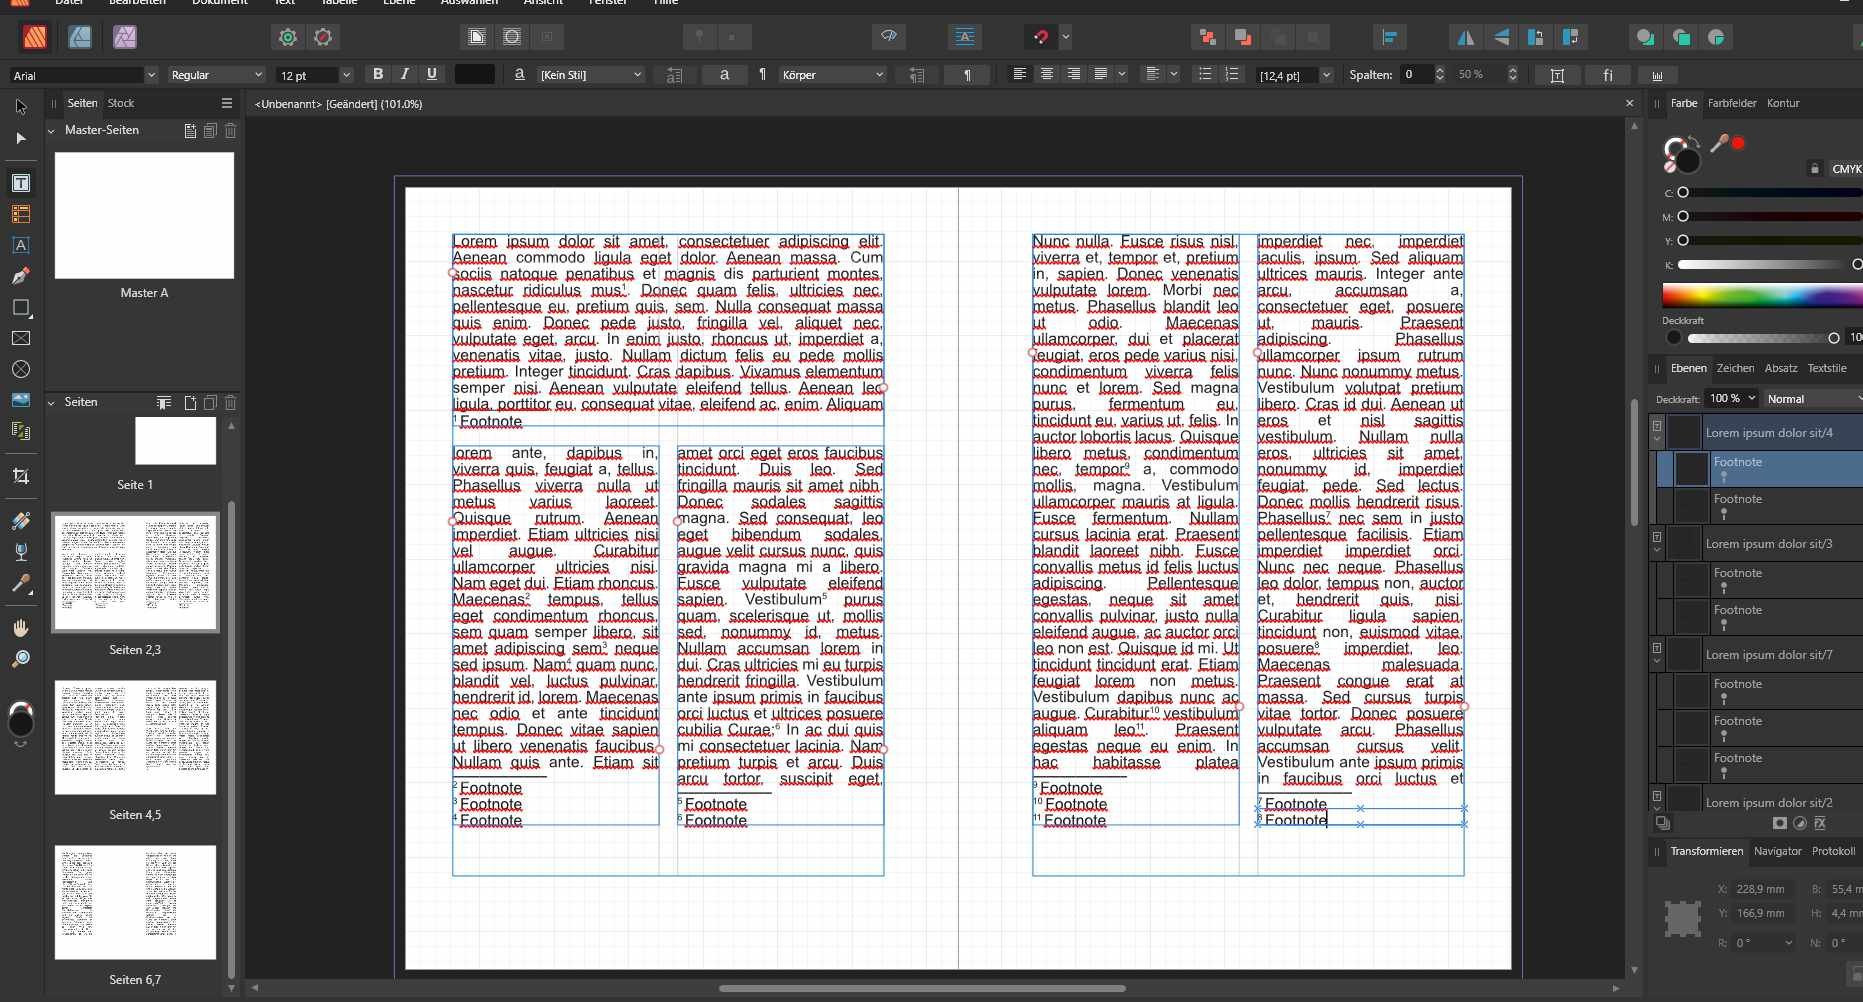Flip the selection horizontally

pyautogui.click(x=1465, y=38)
